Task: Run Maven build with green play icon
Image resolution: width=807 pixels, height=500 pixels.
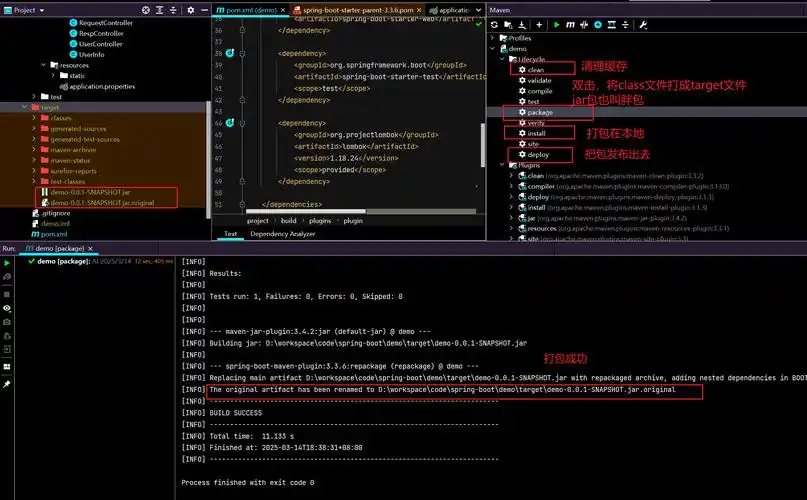Action: coord(556,25)
